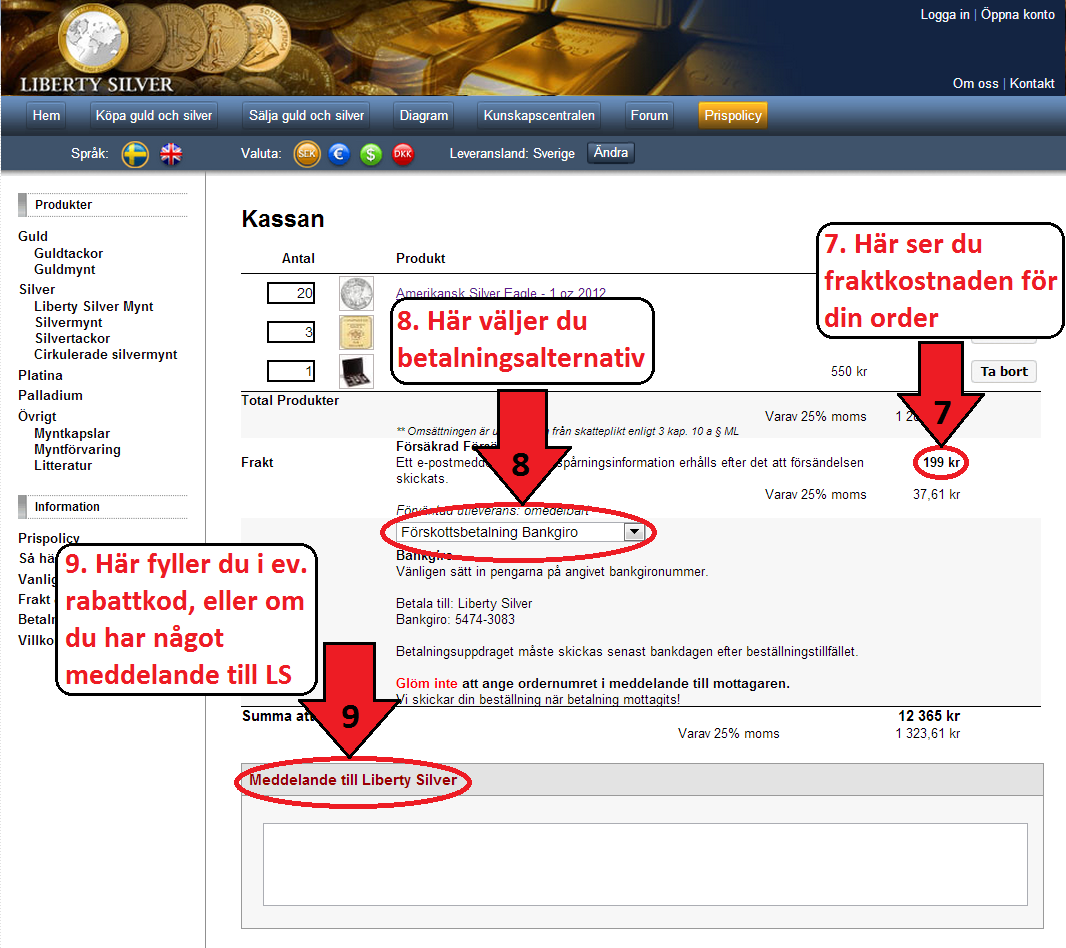Open the coin case product thumbnail
Viewport: 1066px width, 948px height.
pyautogui.click(x=356, y=371)
